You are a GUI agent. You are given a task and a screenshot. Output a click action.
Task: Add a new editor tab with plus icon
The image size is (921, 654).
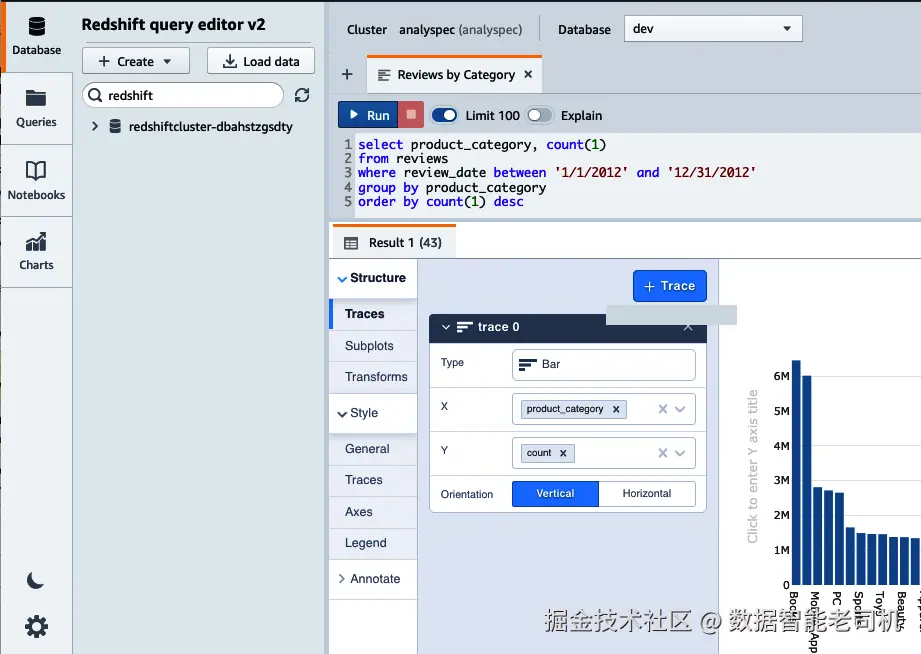click(347, 74)
